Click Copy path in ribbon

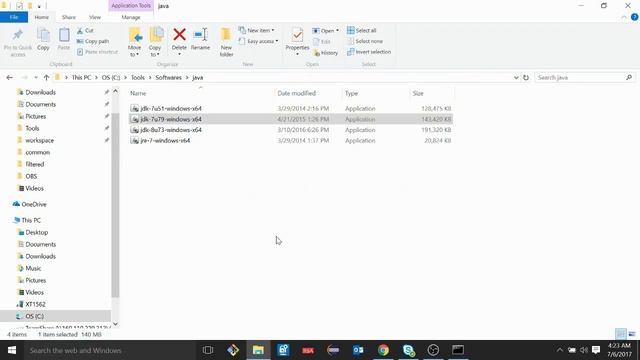pyautogui.click(x=93, y=41)
